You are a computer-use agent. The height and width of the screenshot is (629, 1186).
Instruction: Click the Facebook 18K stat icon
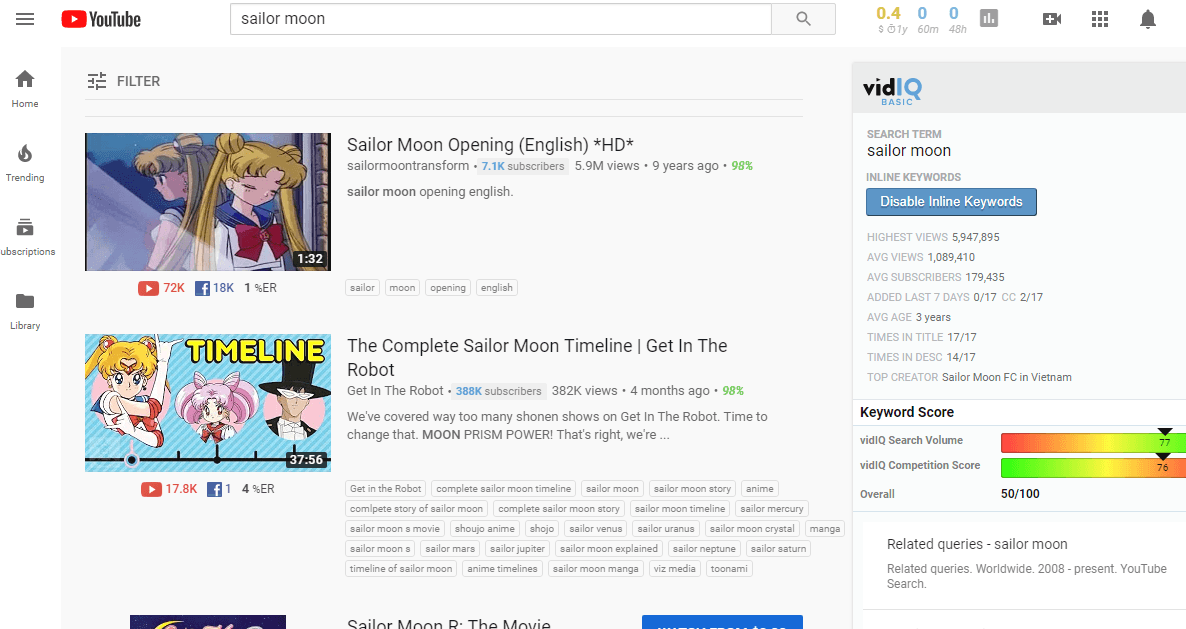[202, 288]
